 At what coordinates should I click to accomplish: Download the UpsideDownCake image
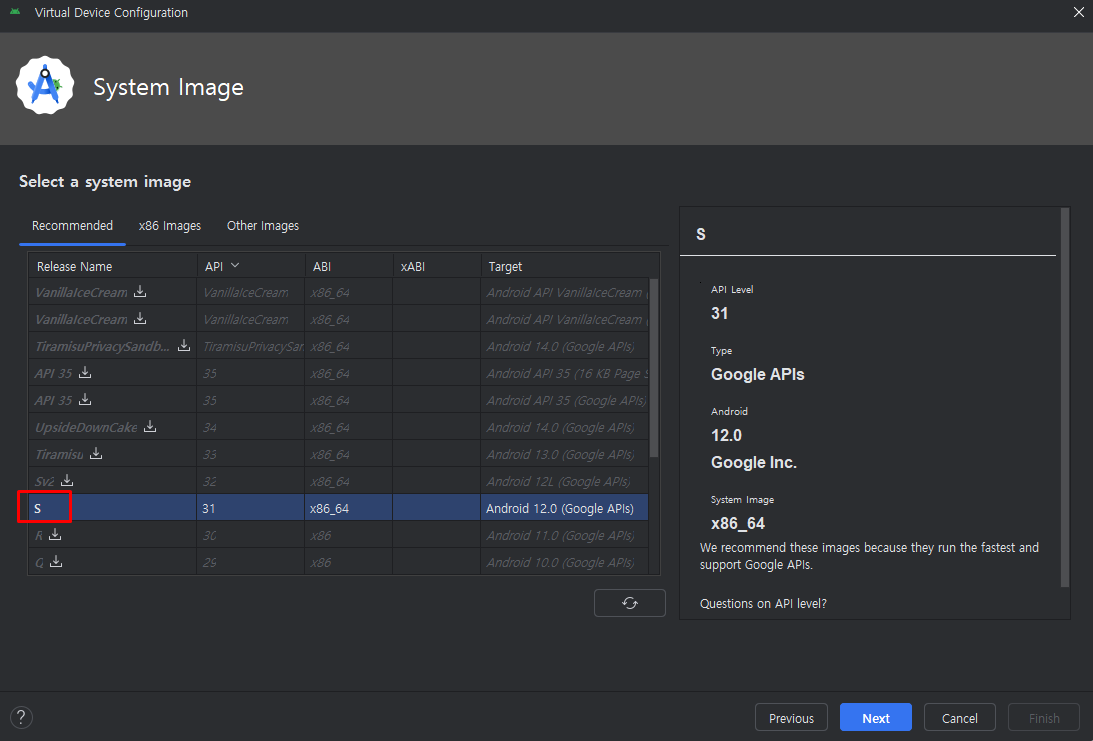pyautogui.click(x=150, y=426)
